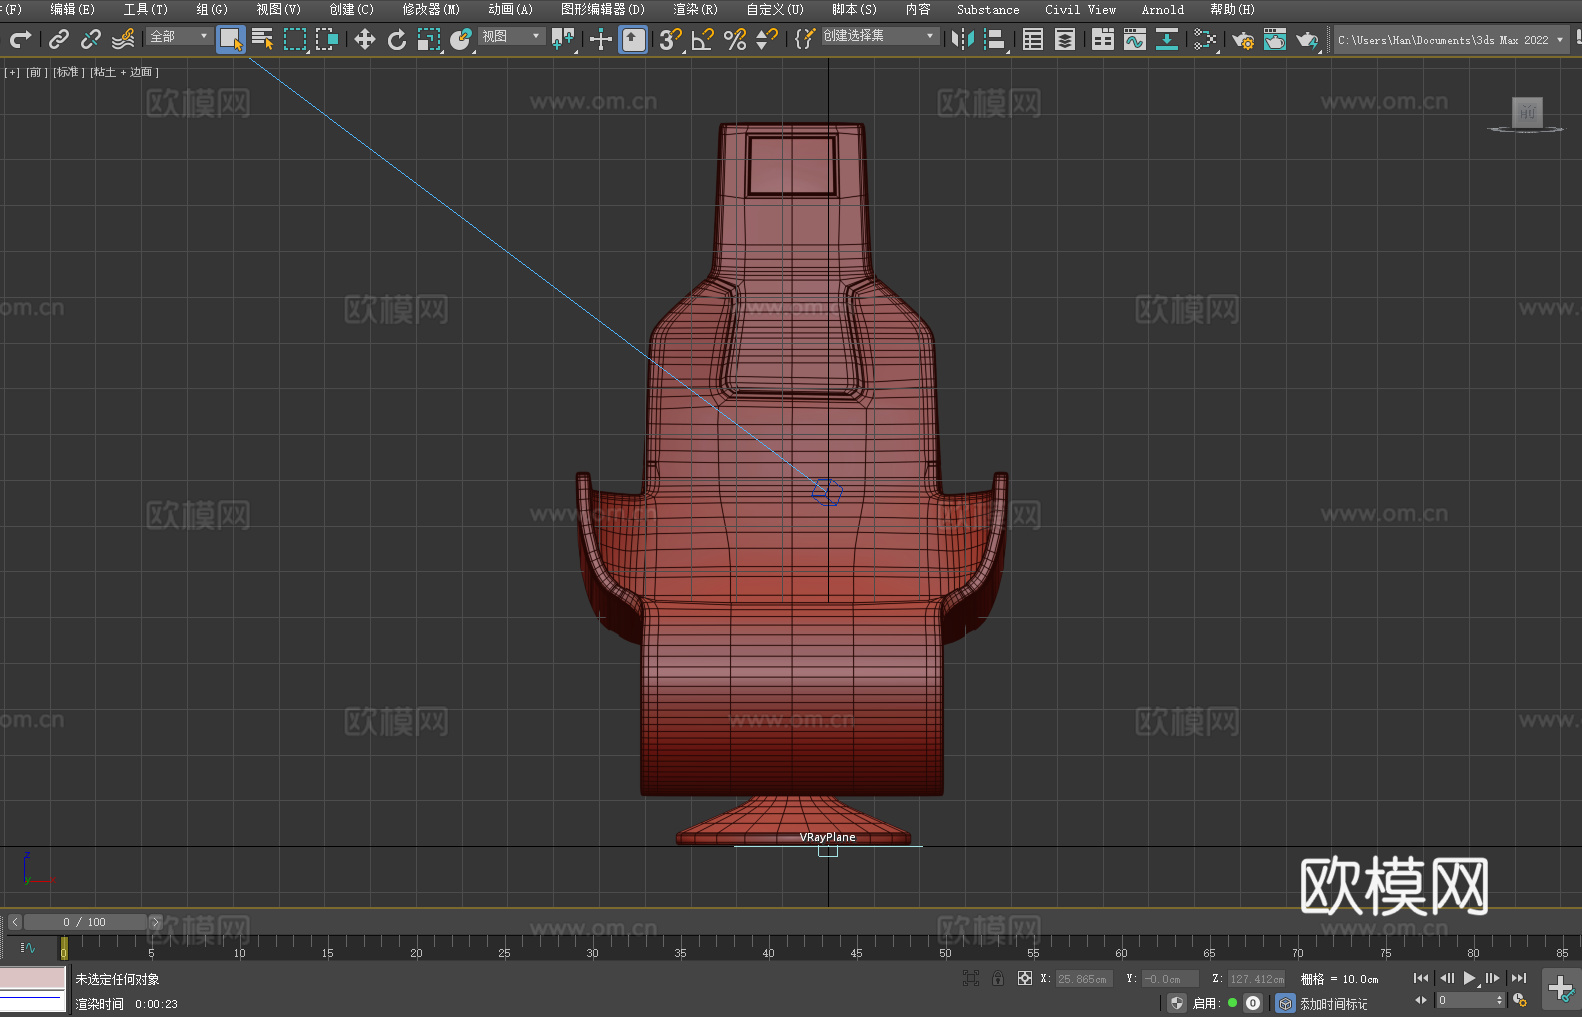The width and height of the screenshot is (1582, 1017).
Task: Select the Bind to Space Warp tool
Action: (x=123, y=39)
